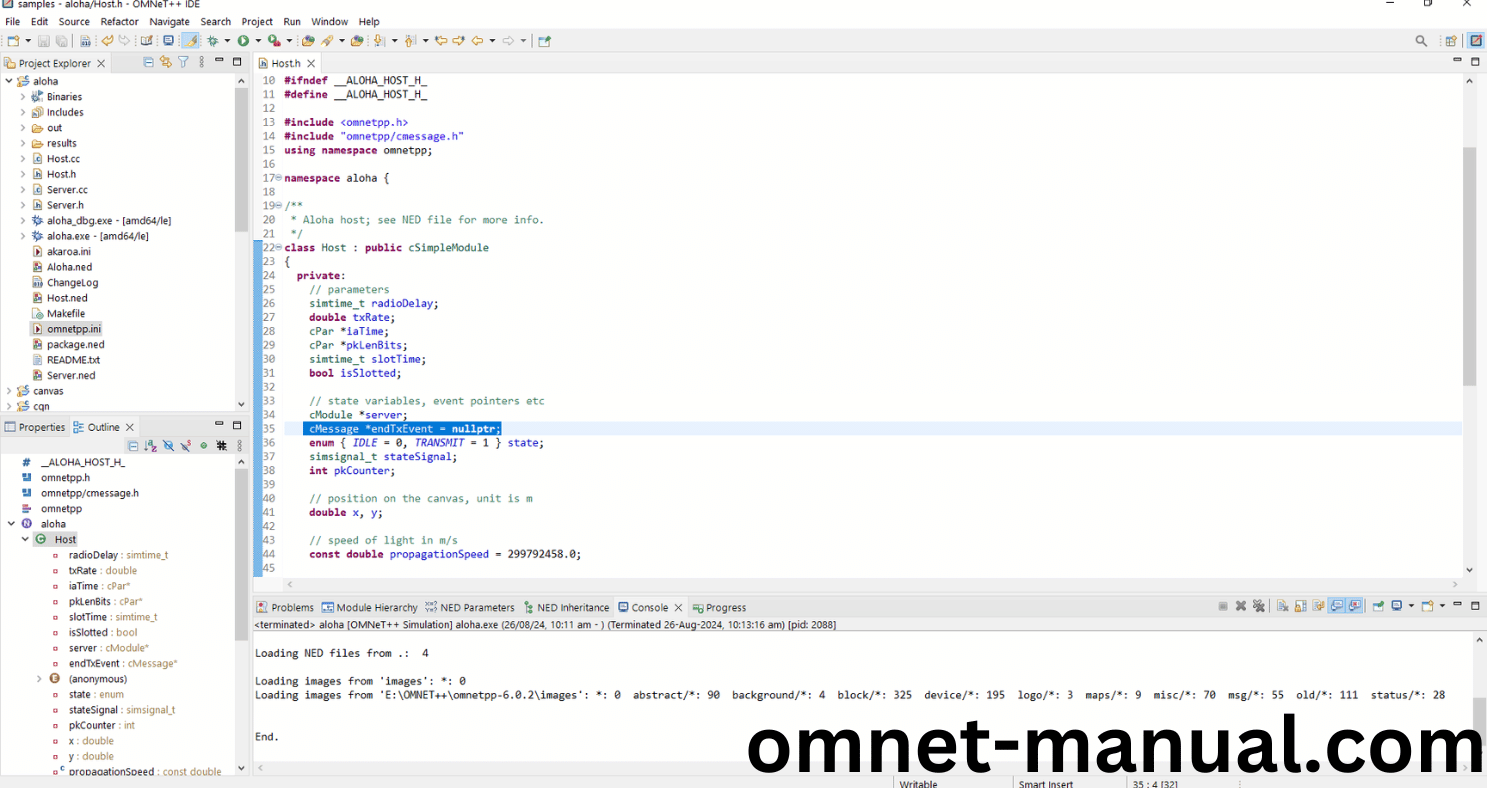Viewport: 1487px width, 788px height.
Task: Open the Navigate menu
Action: [x=169, y=21]
